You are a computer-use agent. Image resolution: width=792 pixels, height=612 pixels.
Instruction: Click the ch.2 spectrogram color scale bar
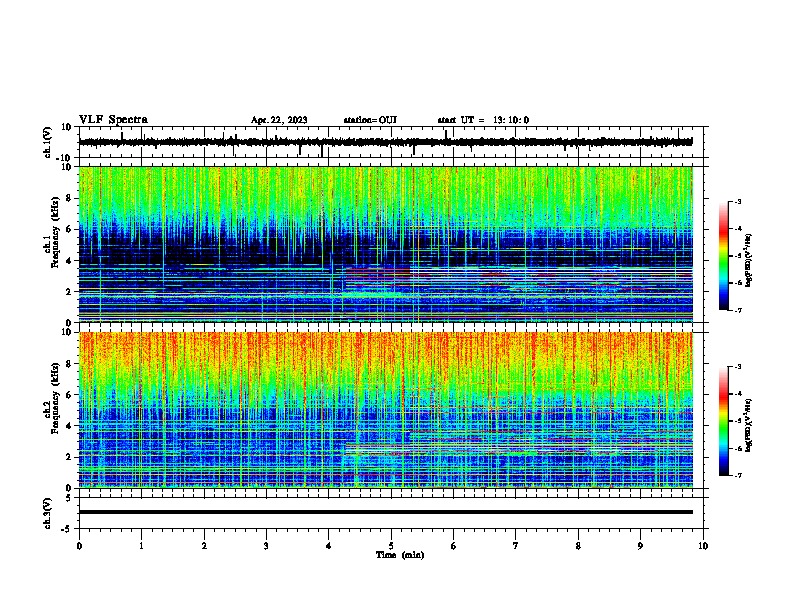724,421
